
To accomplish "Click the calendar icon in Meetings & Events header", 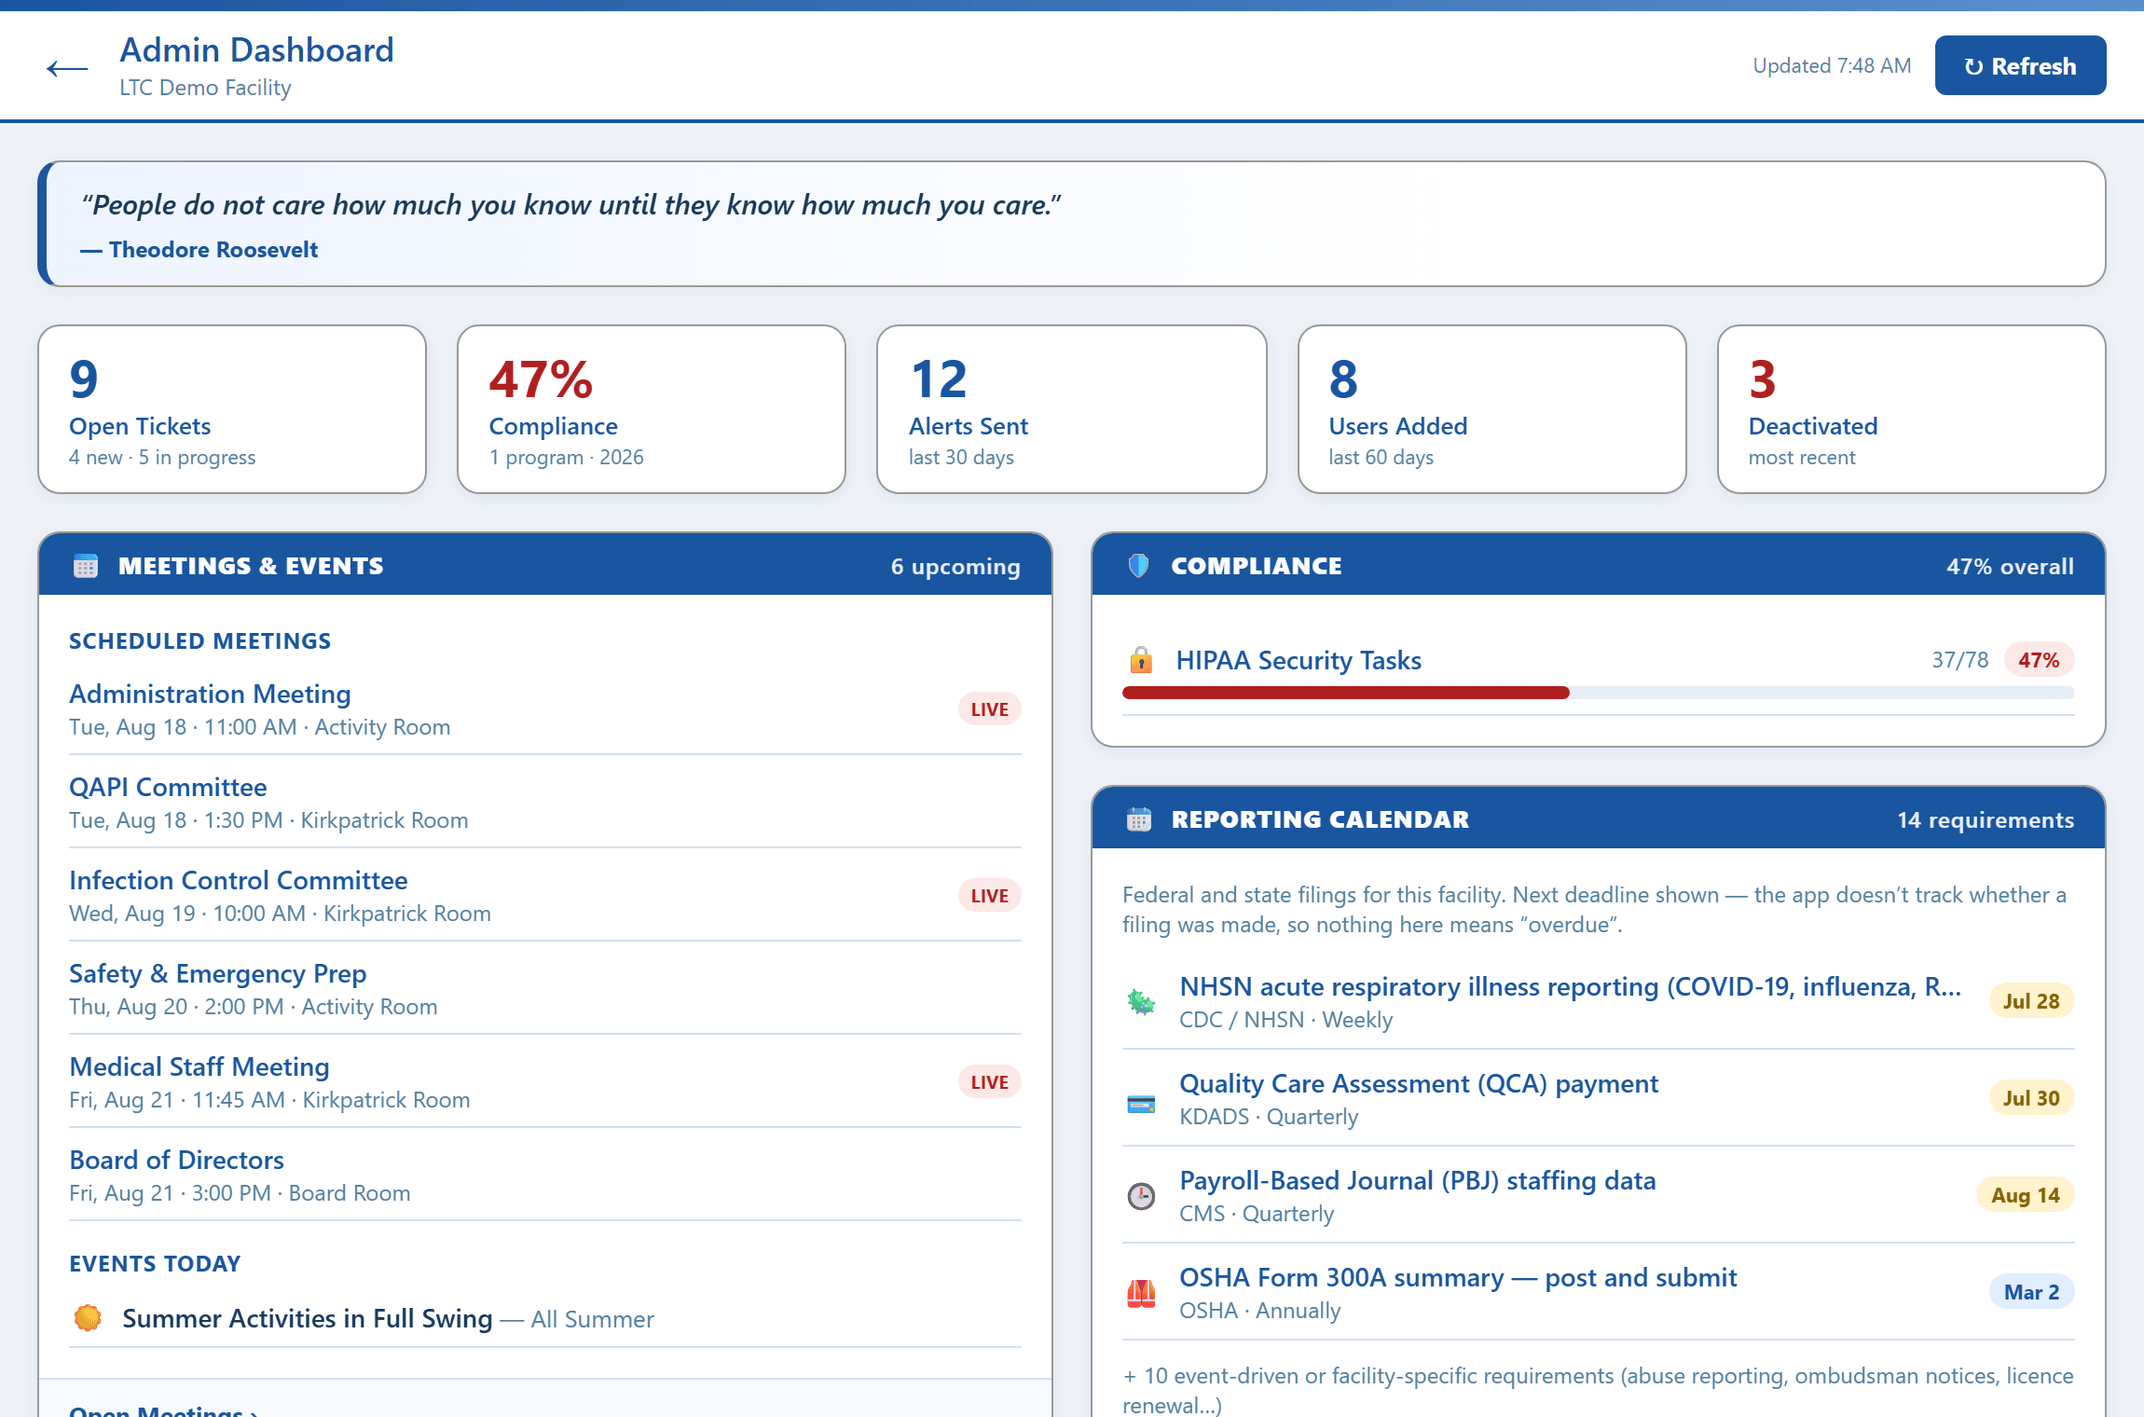I will click(x=86, y=566).
